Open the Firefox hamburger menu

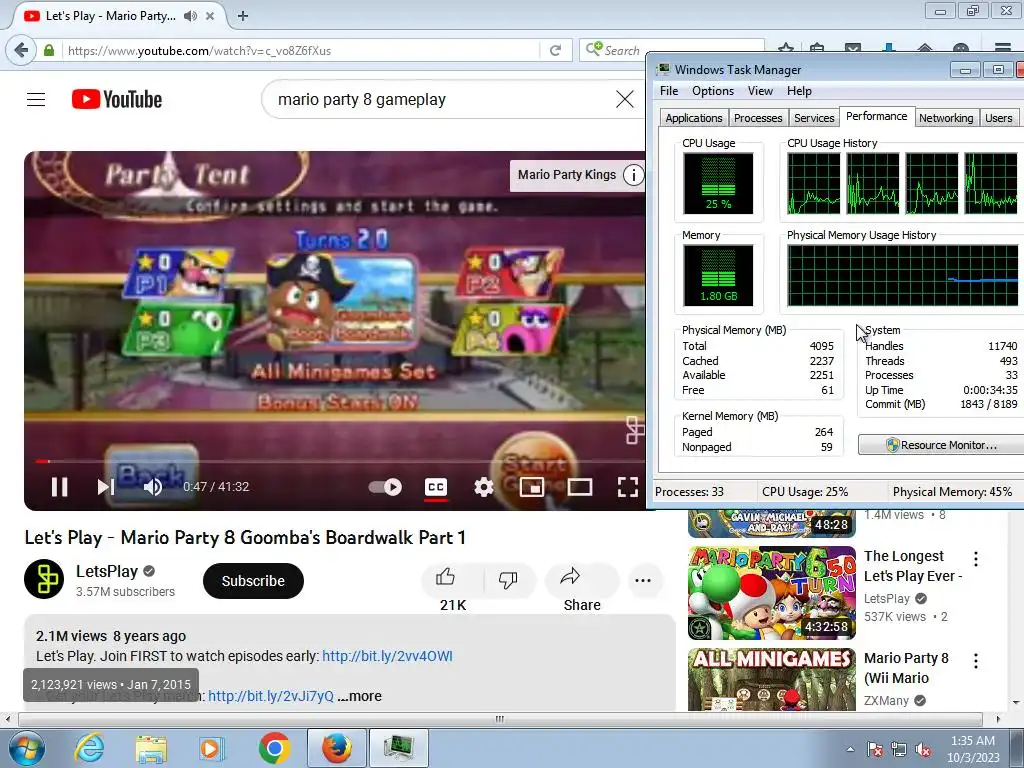(x=1003, y=48)
